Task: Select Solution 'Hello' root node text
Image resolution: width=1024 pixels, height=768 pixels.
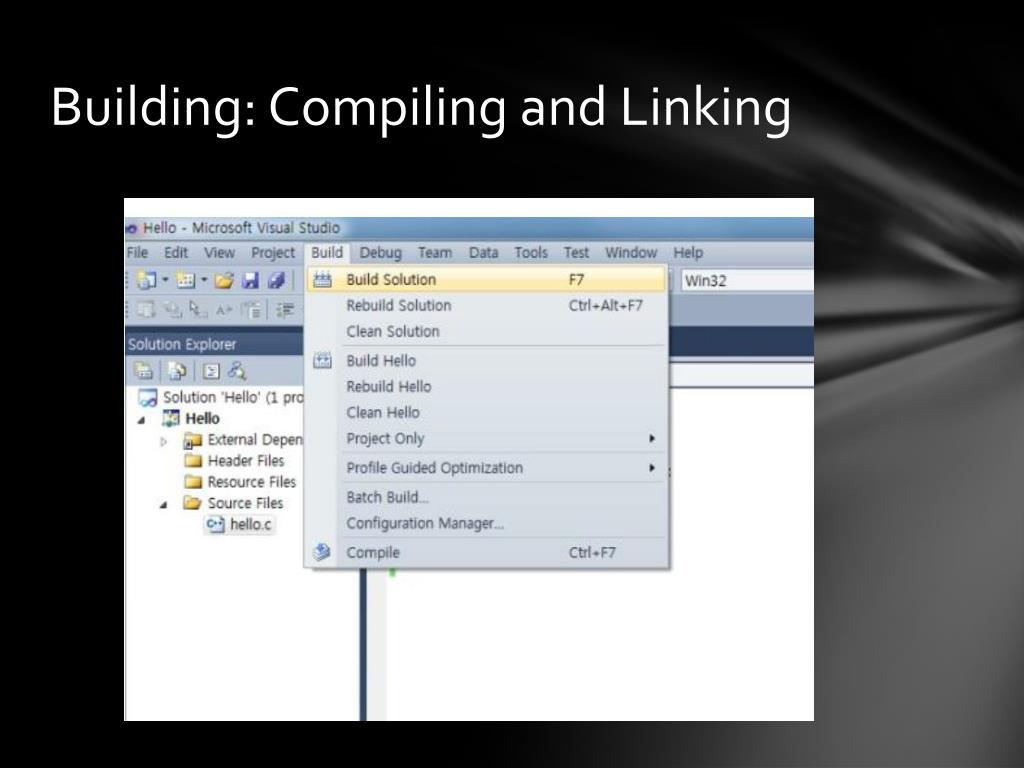Action: (x=233, y=397)
